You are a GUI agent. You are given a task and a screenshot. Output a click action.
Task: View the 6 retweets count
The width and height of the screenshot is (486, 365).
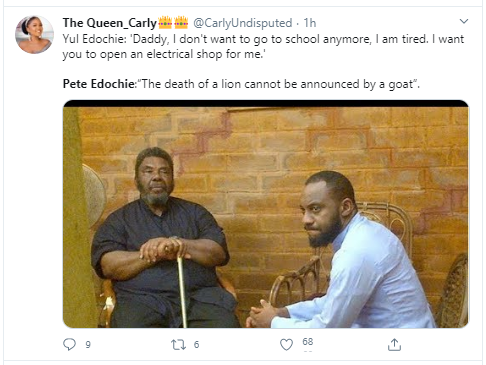point(196,345)
